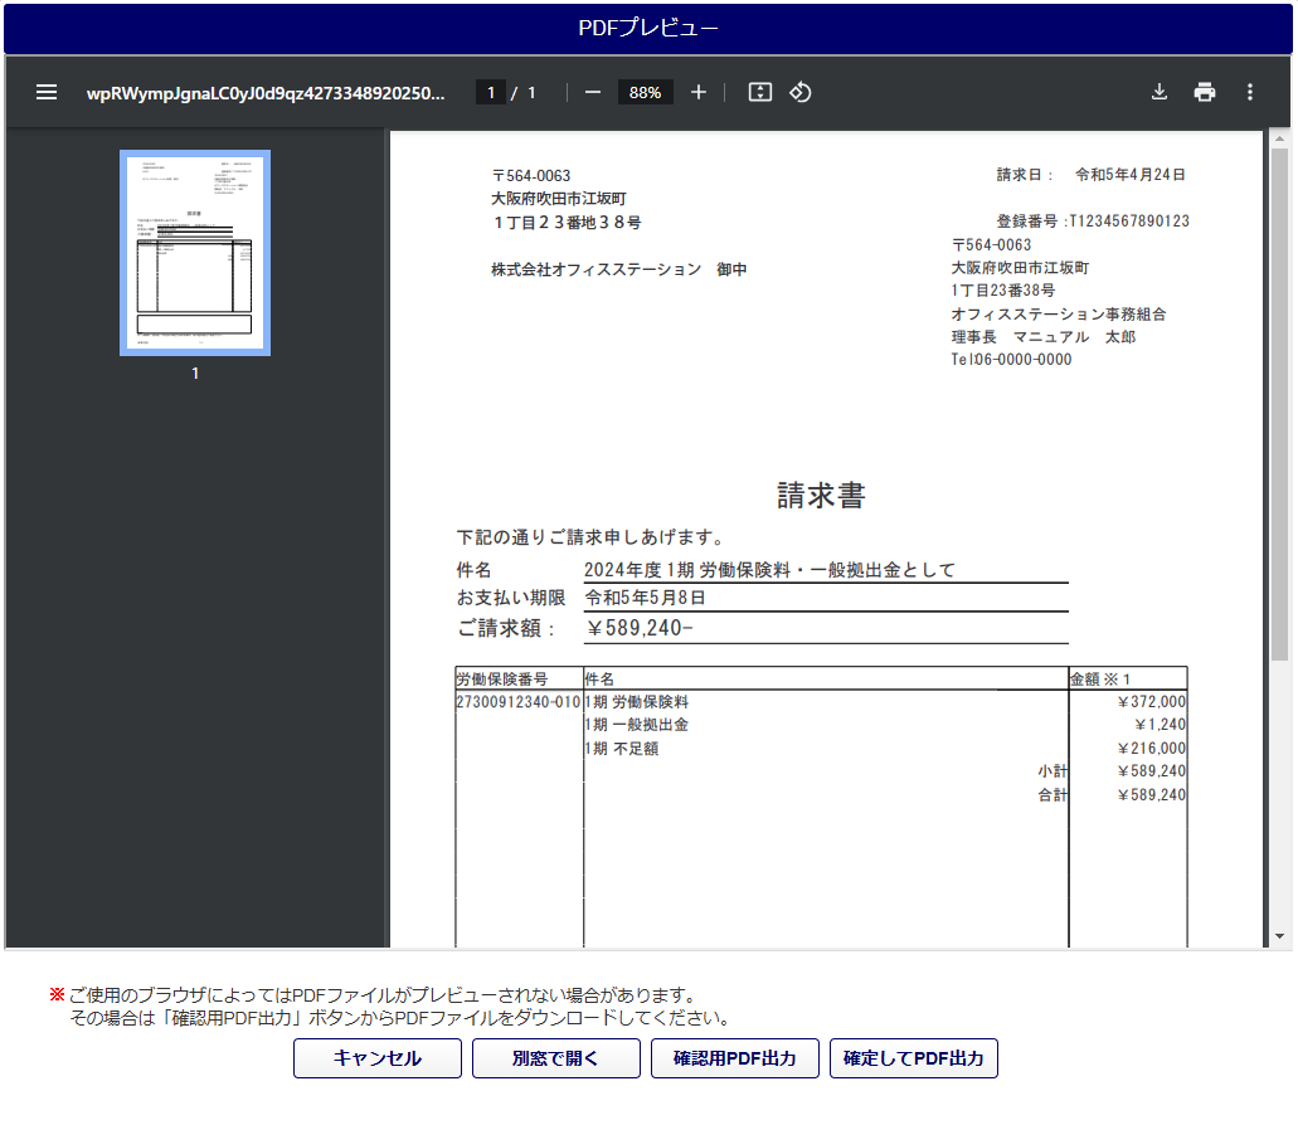Click the vertical scrollbar thumb

coord(1279,400)
